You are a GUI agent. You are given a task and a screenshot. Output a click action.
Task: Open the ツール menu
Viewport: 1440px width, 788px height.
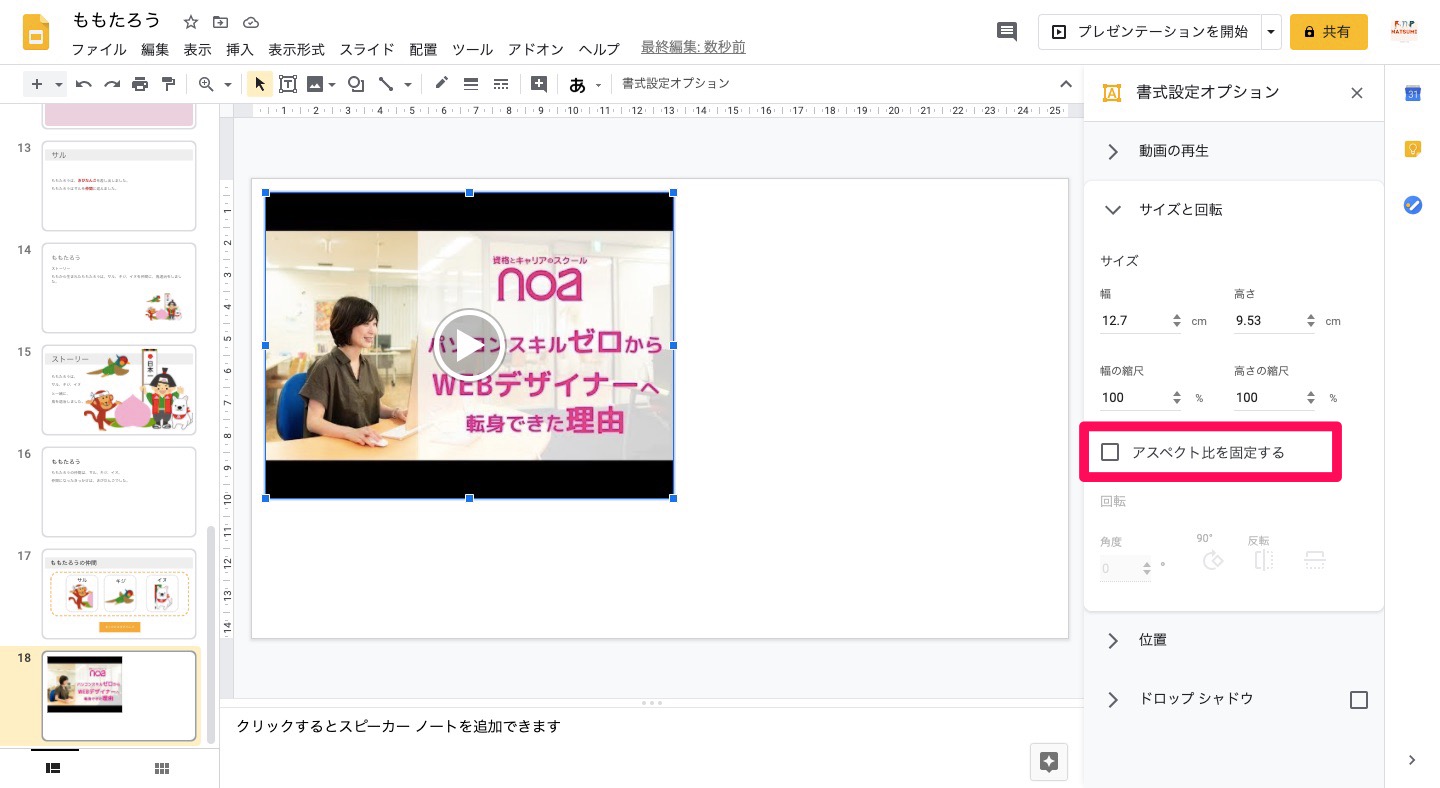pyautogui.click(x=472, y=49)
